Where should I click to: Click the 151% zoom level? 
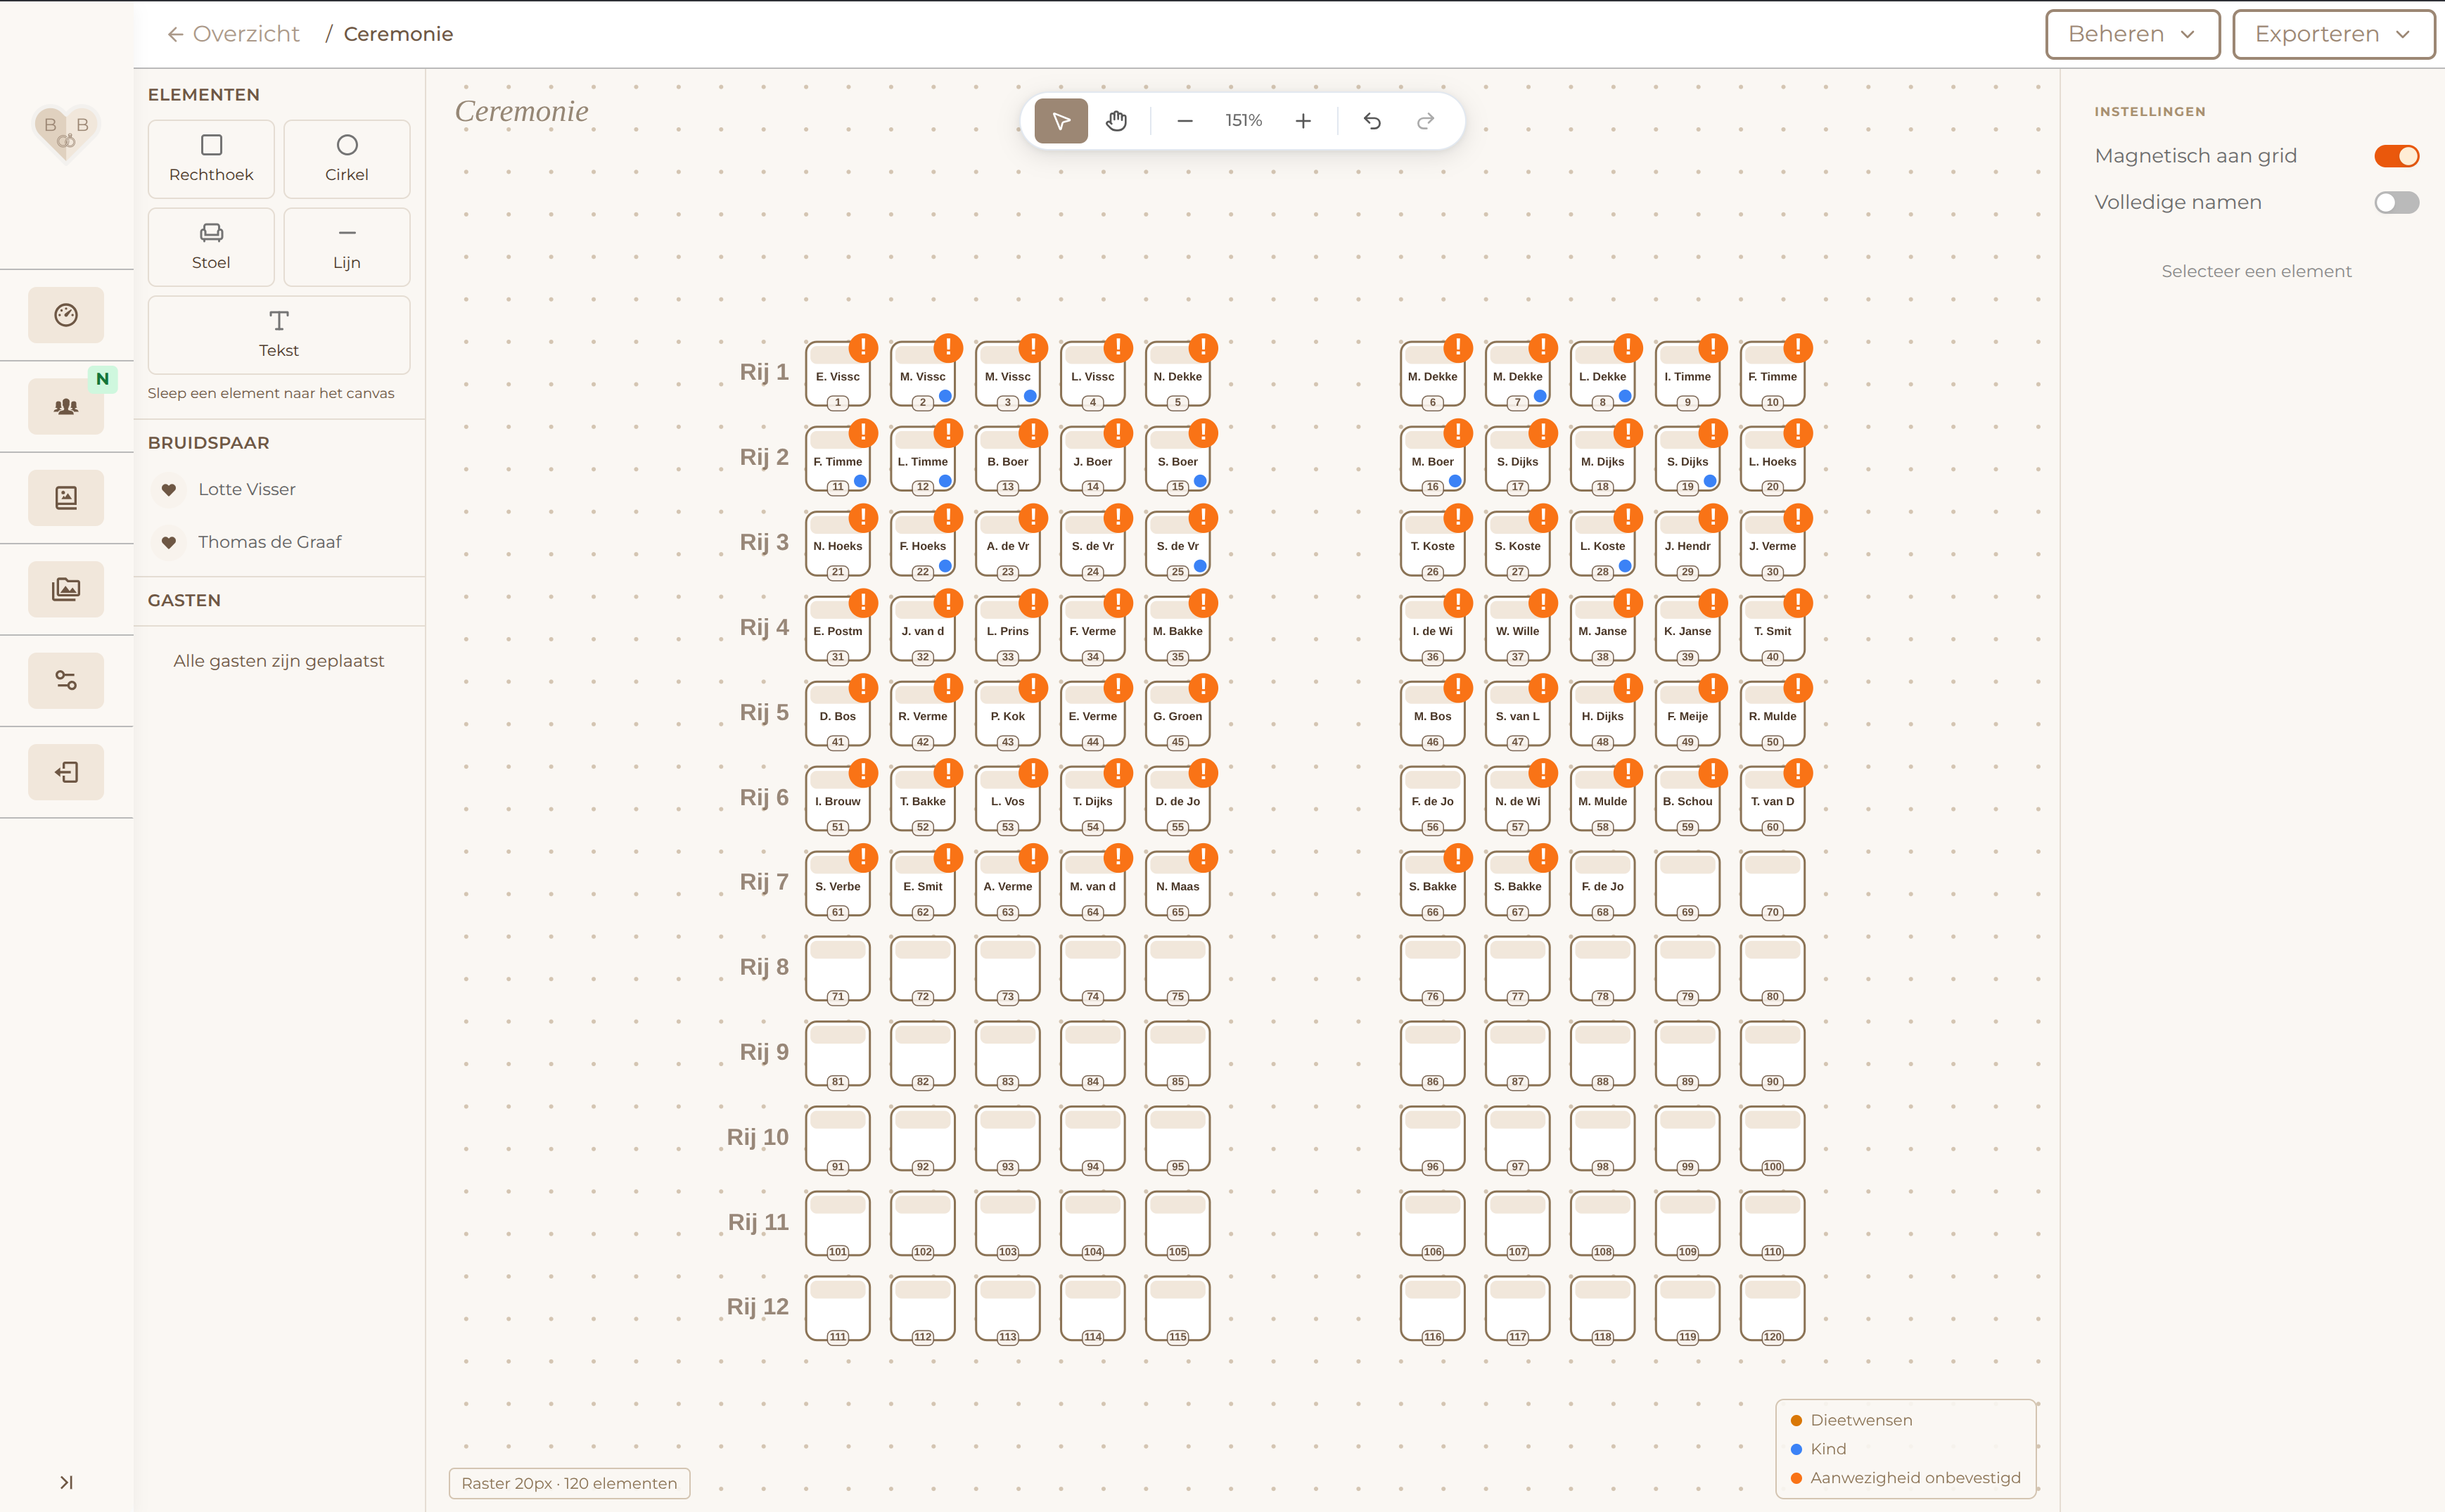[x=1244, y=121]
